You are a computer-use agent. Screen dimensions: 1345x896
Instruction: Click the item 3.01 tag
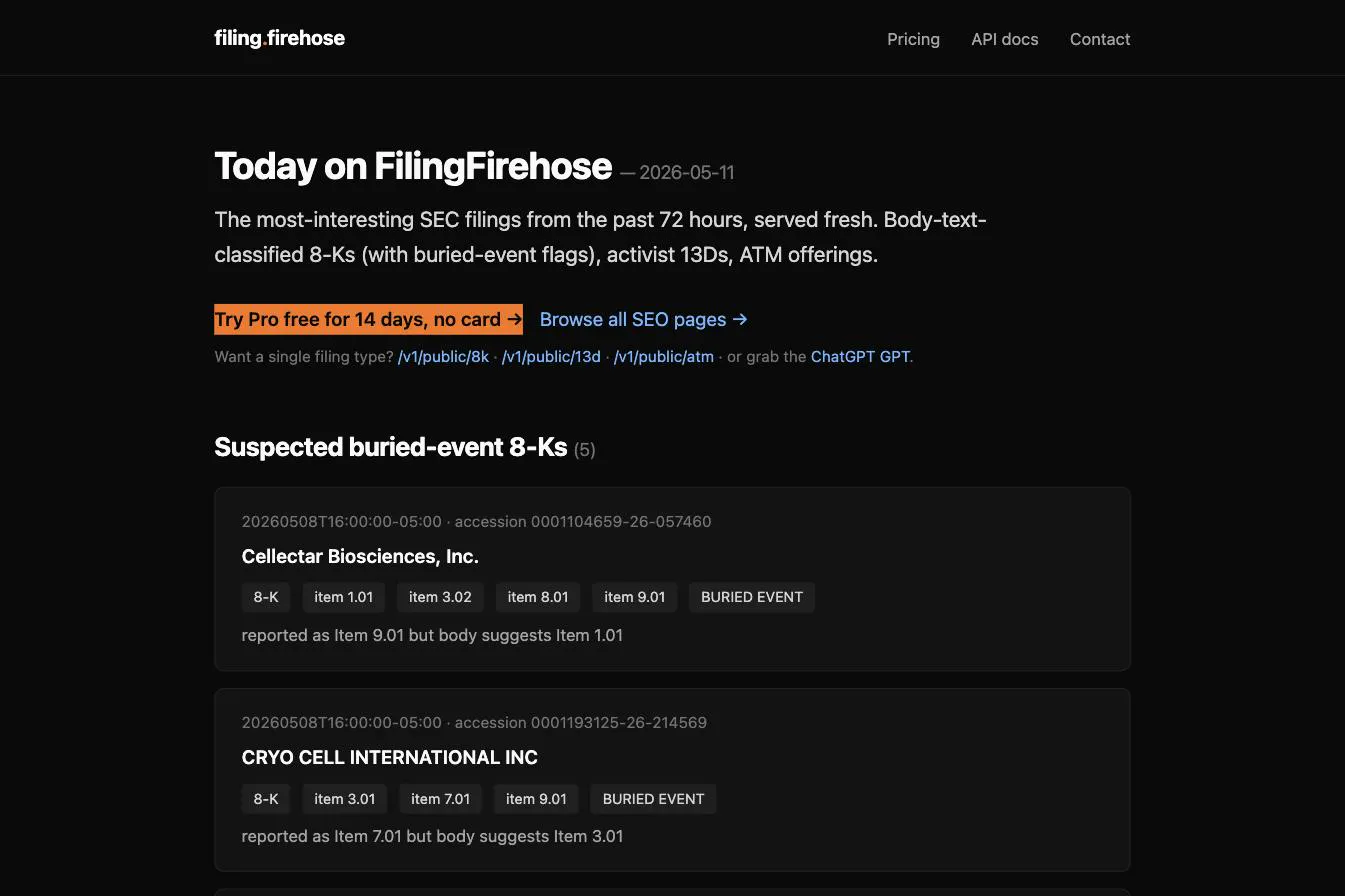344,799
